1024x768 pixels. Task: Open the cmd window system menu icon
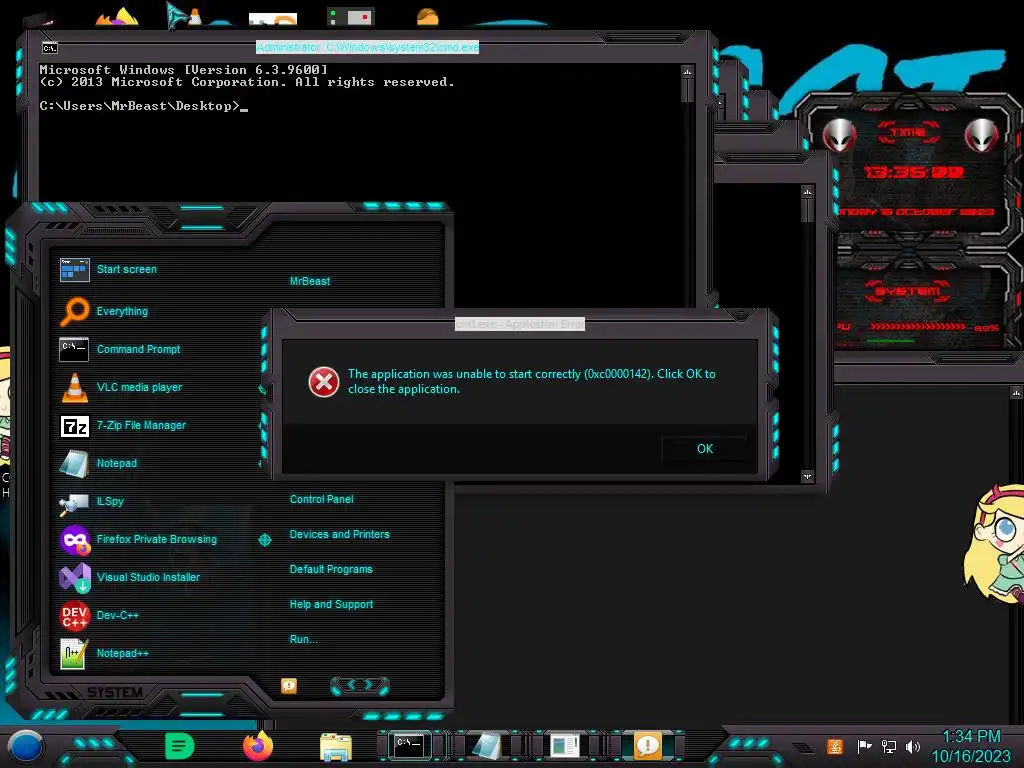50,48
